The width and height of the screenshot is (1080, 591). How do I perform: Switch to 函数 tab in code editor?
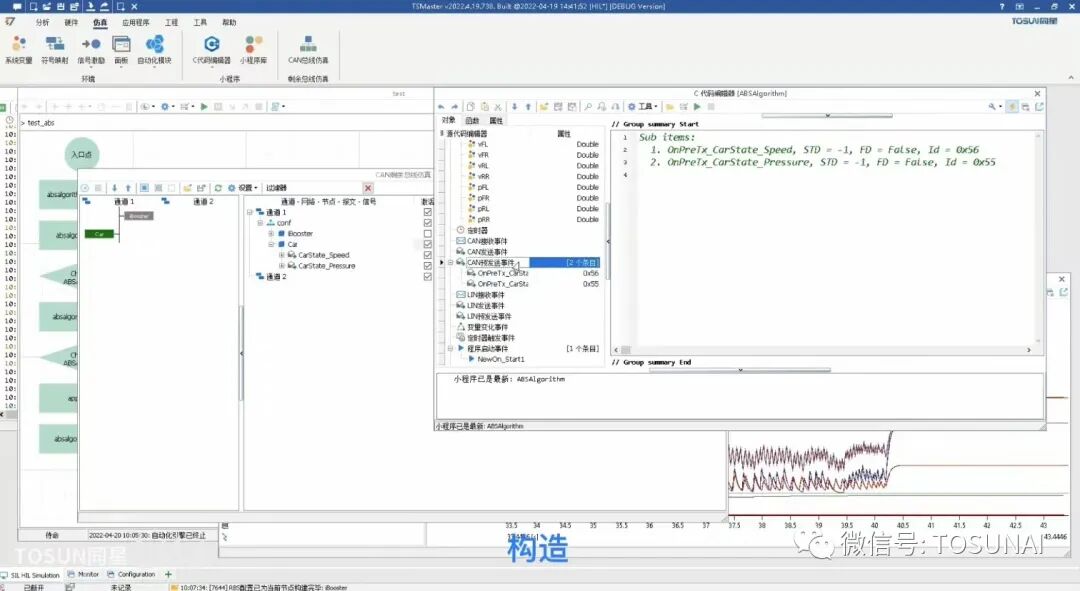point(472,121)
